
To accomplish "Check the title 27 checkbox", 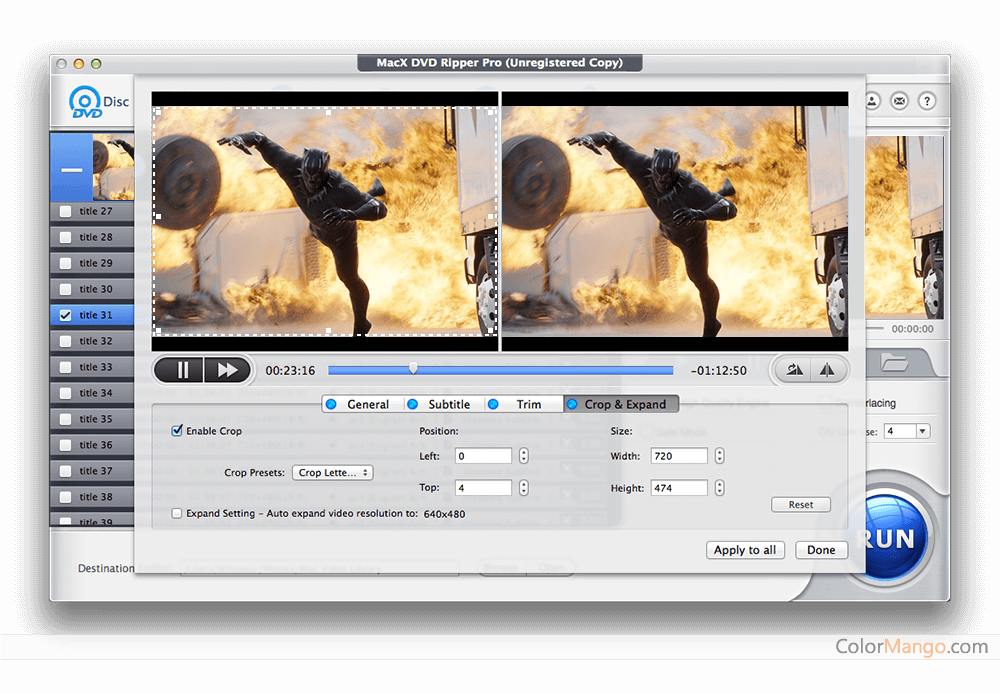I will [65, 211].
